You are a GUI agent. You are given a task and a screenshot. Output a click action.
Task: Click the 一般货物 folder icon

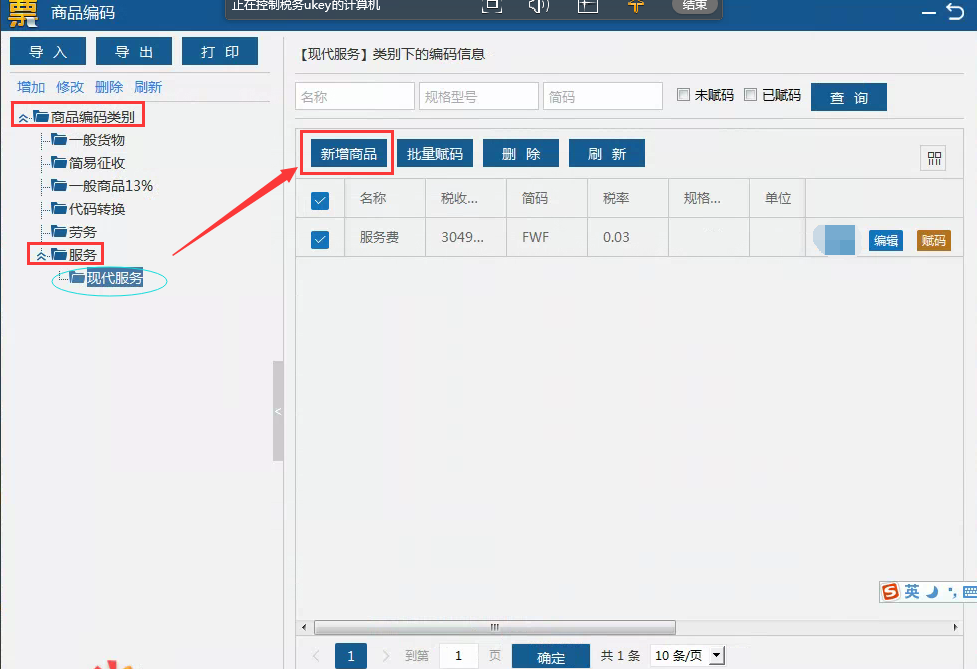(59, 140)
